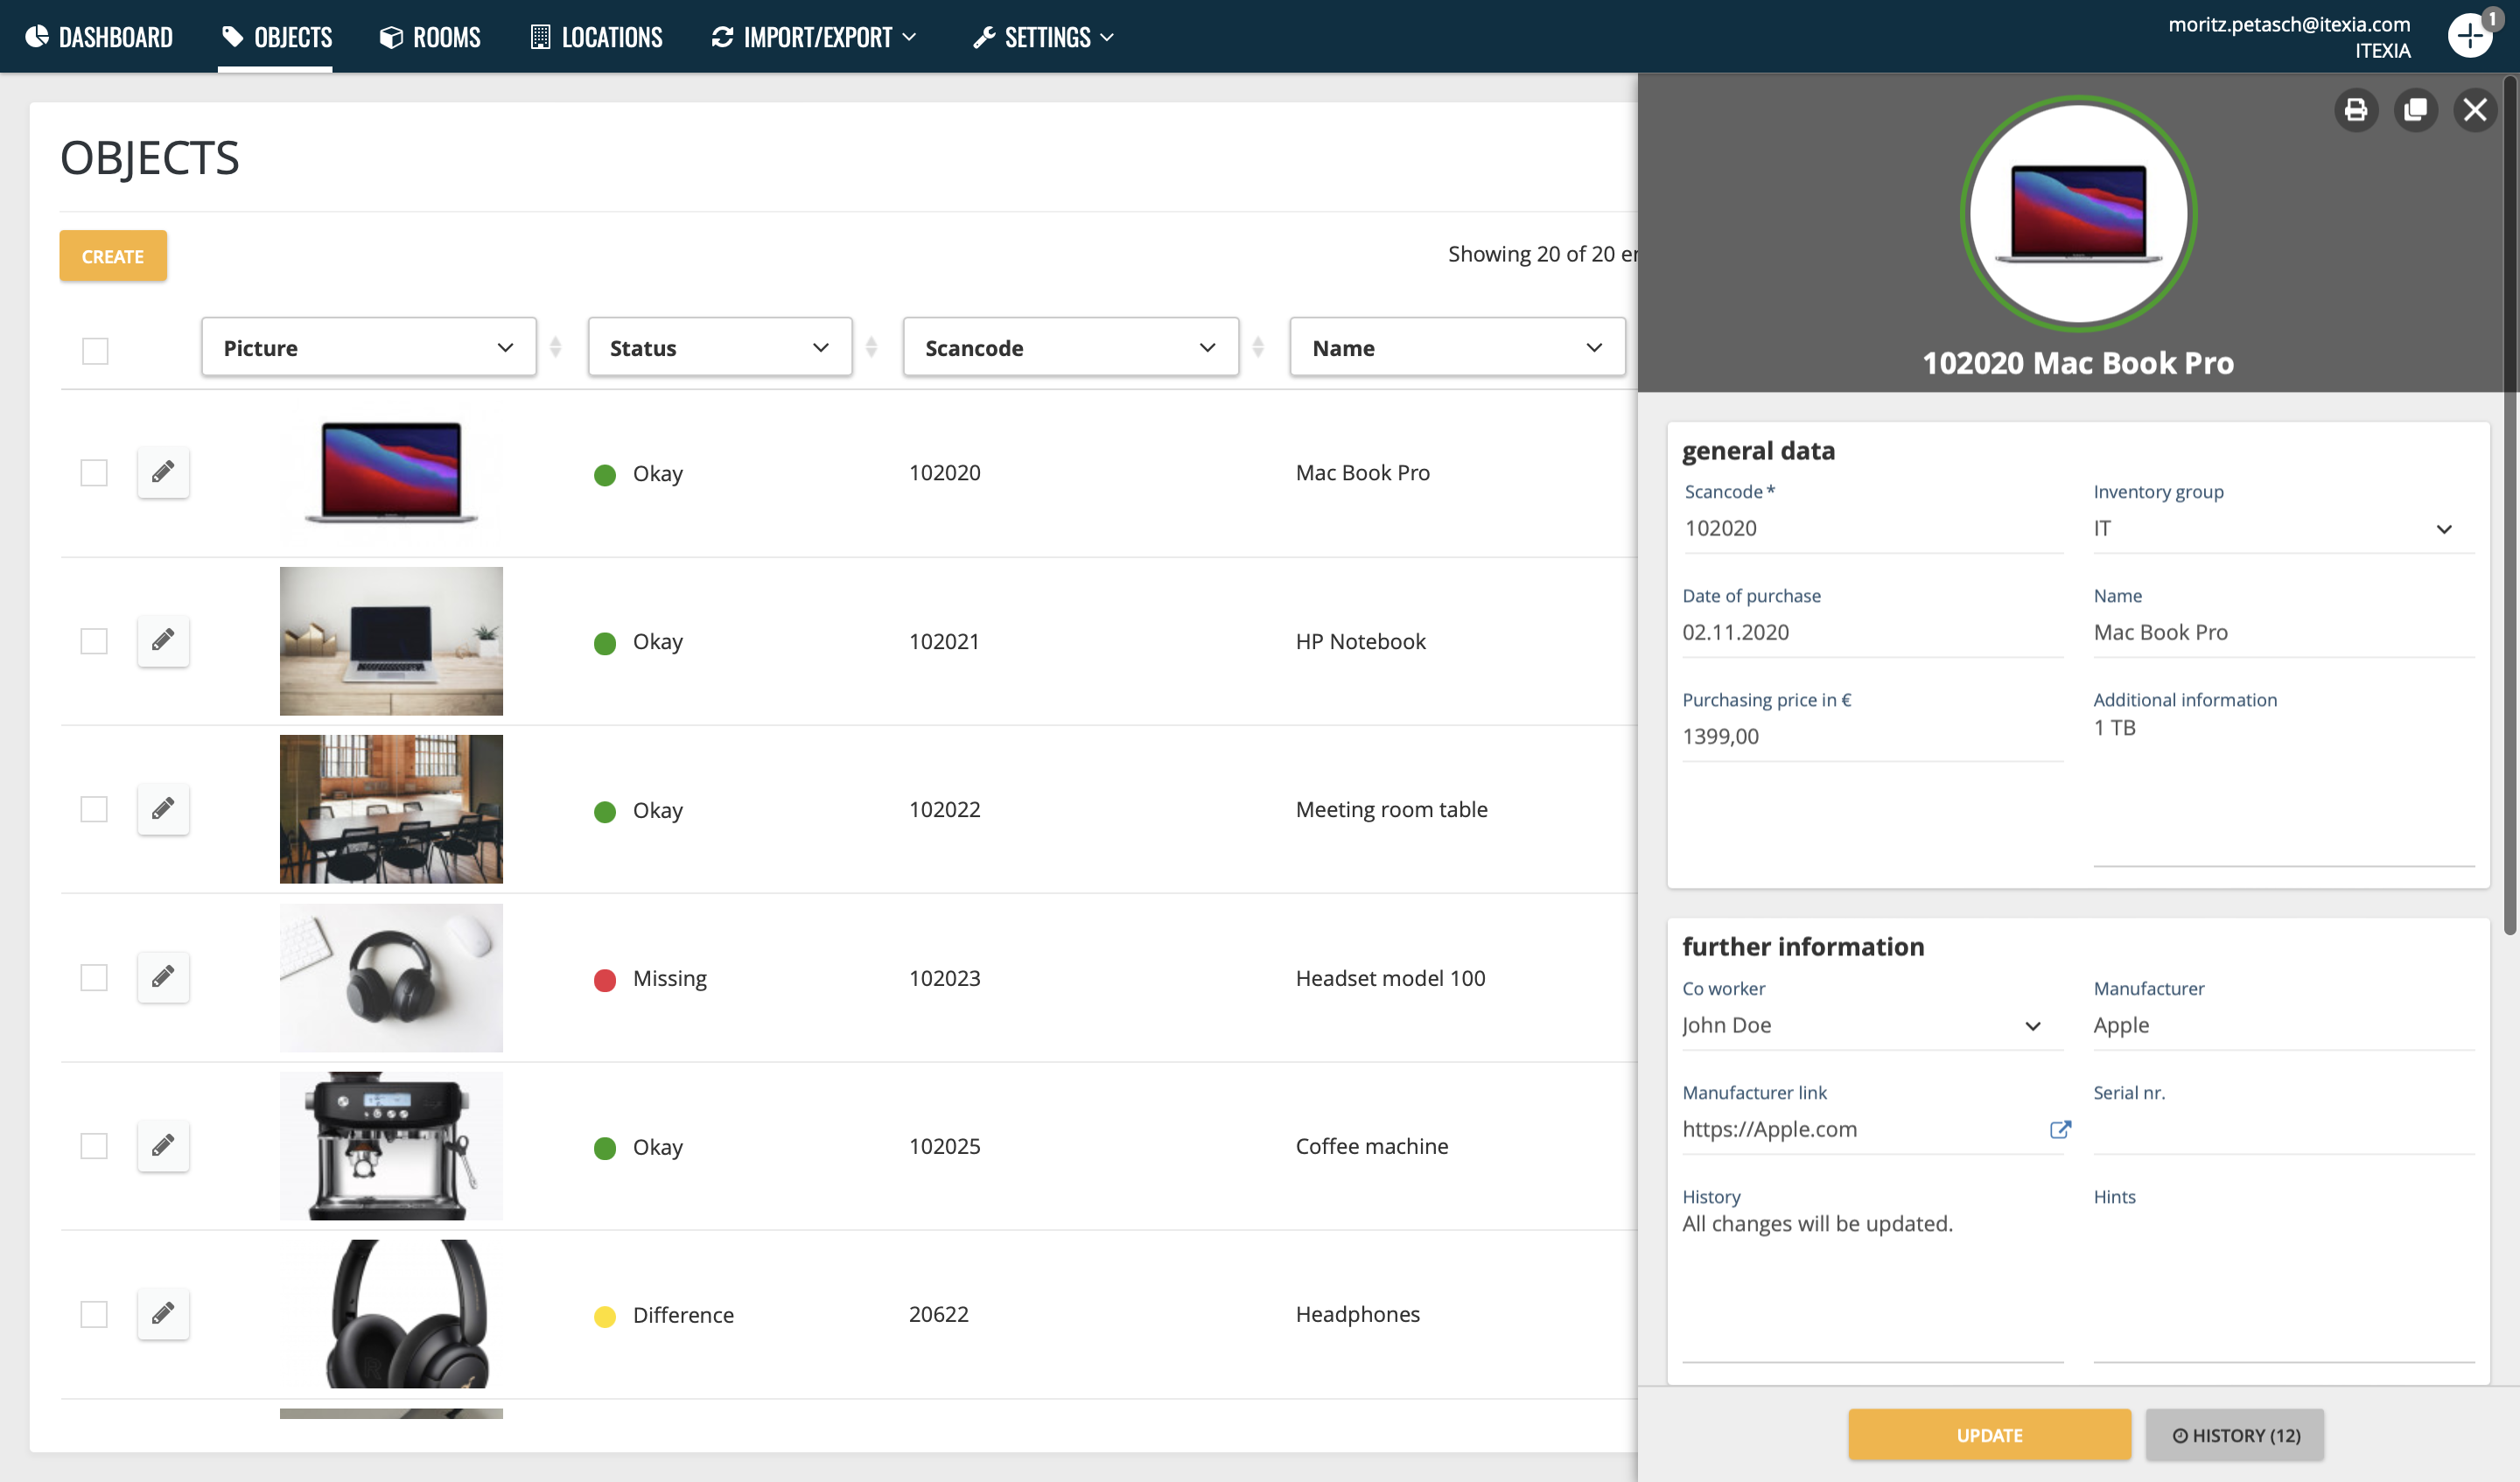Click the pencil edit icon for HP Notebook

coord(163,640)
